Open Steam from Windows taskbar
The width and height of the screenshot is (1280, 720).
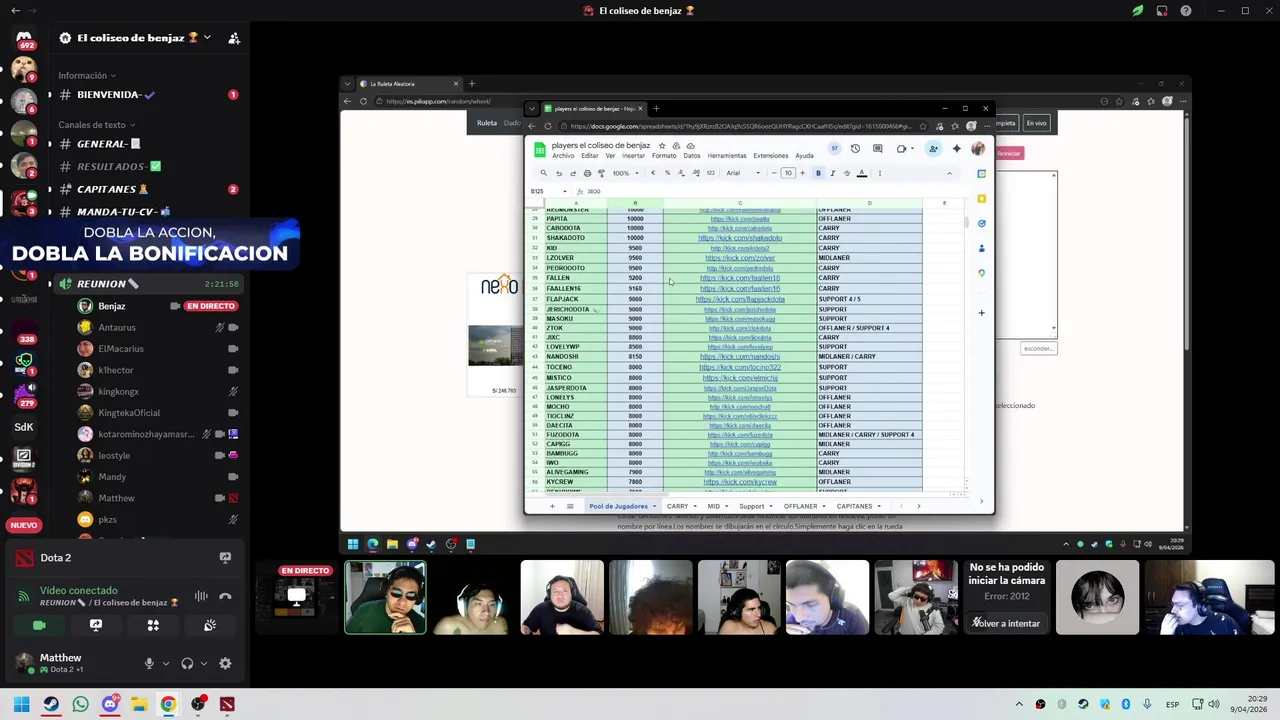coord(51,704)
